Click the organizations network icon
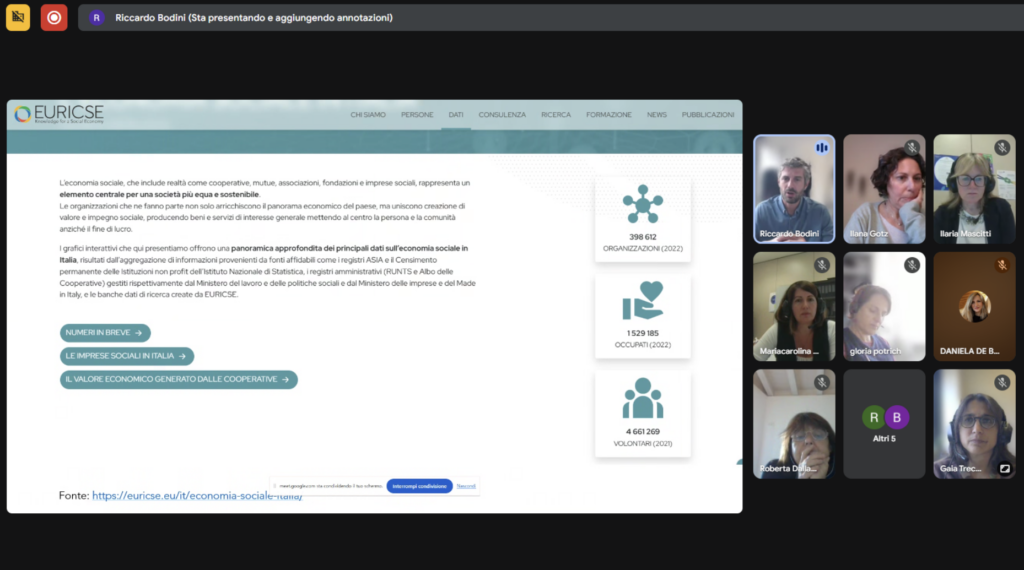Viewport: 1024px width, 570px height. [642, 204]
